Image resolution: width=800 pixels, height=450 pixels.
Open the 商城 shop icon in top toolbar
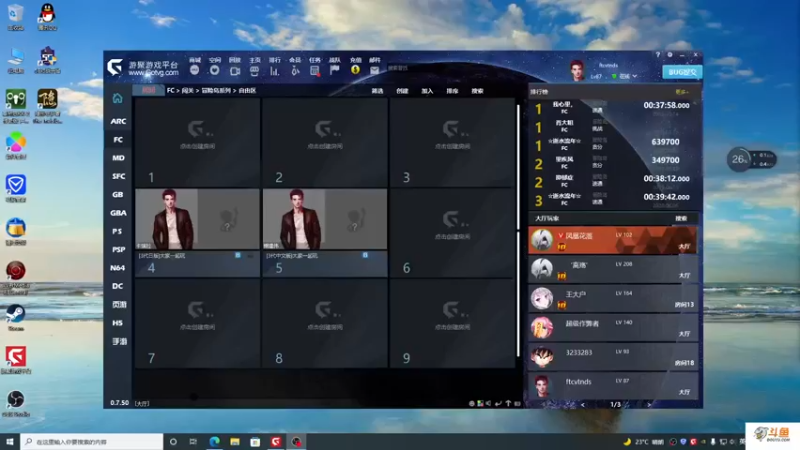(194, 70)
